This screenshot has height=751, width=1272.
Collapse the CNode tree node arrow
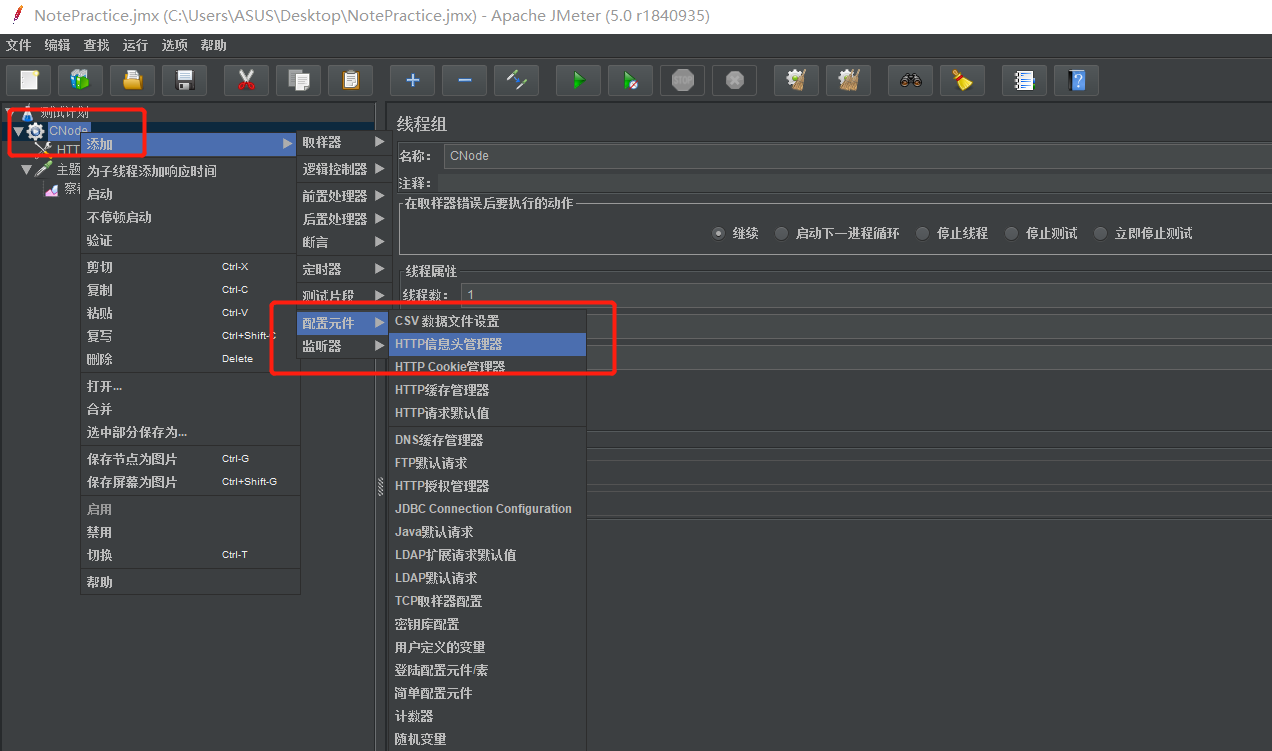pos(18,131)
